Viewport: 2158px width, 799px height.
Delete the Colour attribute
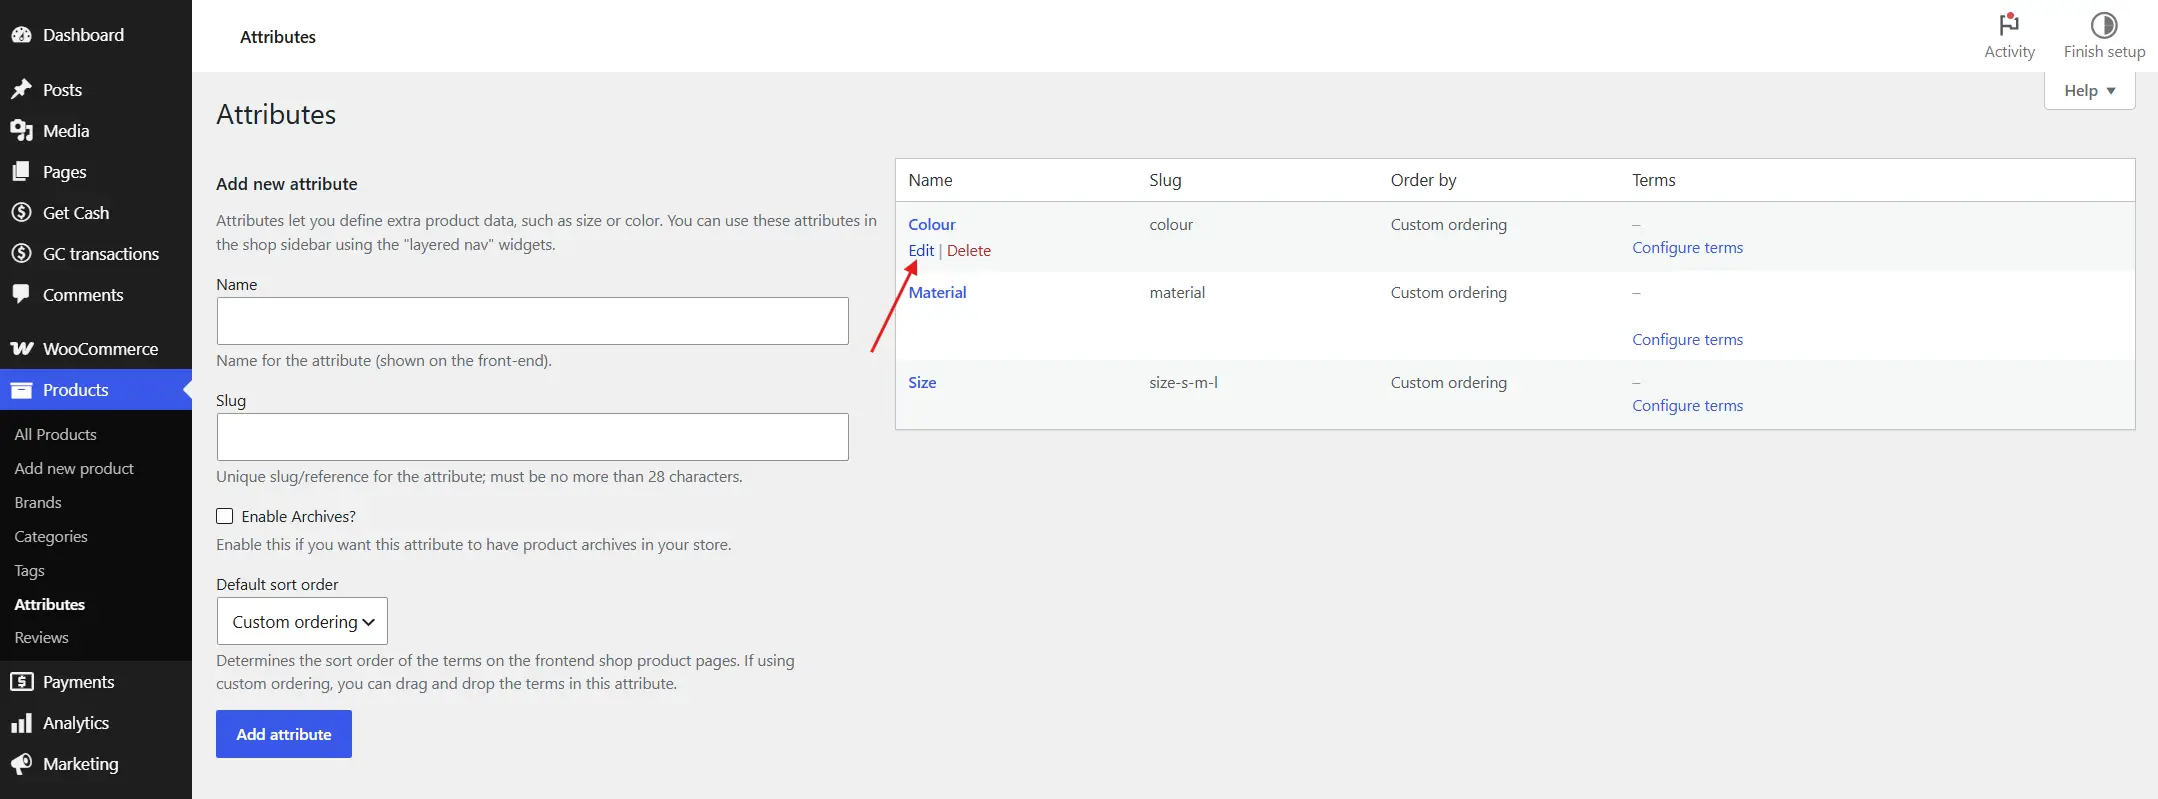click(x=969, y=251)
